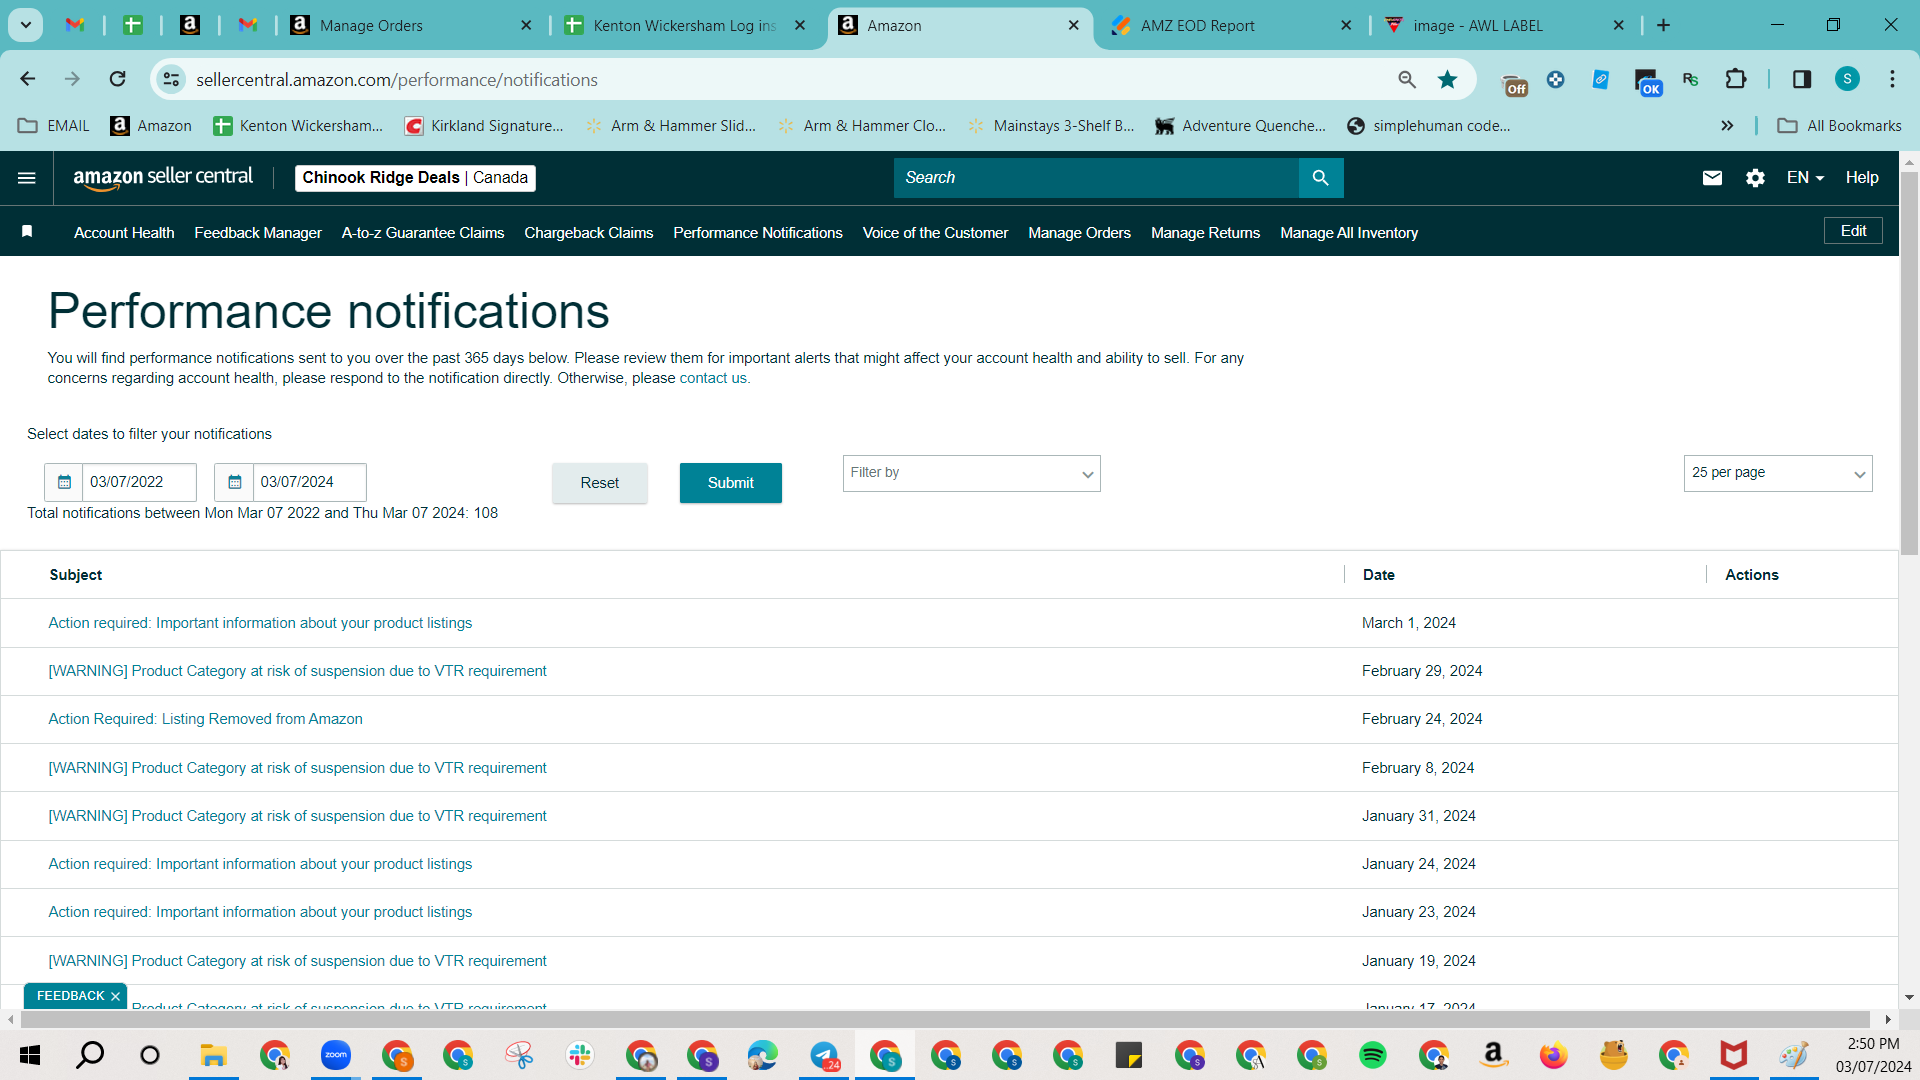Open Spotify from the taskbar
Image resolution: width=1920 pixels, height=1080 pixels.
coord(1373,1055)
